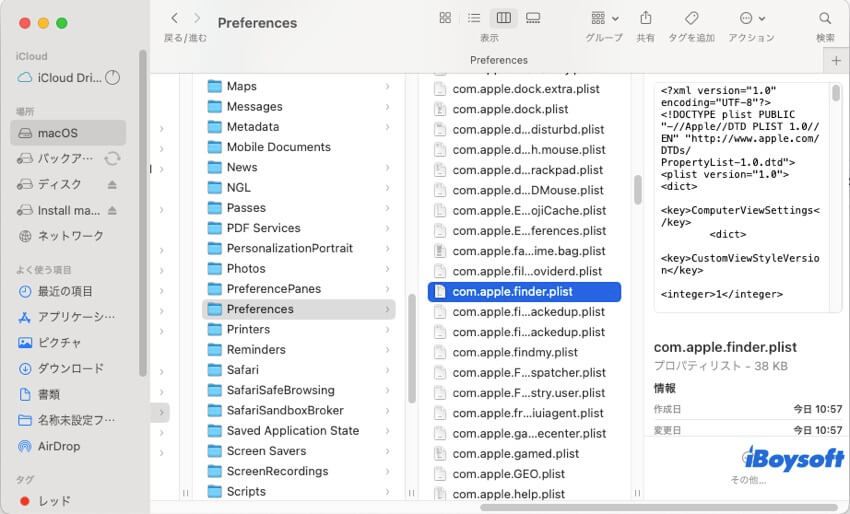Click the horizontal scrollbar at bottom
Screen dimensions: 850x514
click(659, 508)
